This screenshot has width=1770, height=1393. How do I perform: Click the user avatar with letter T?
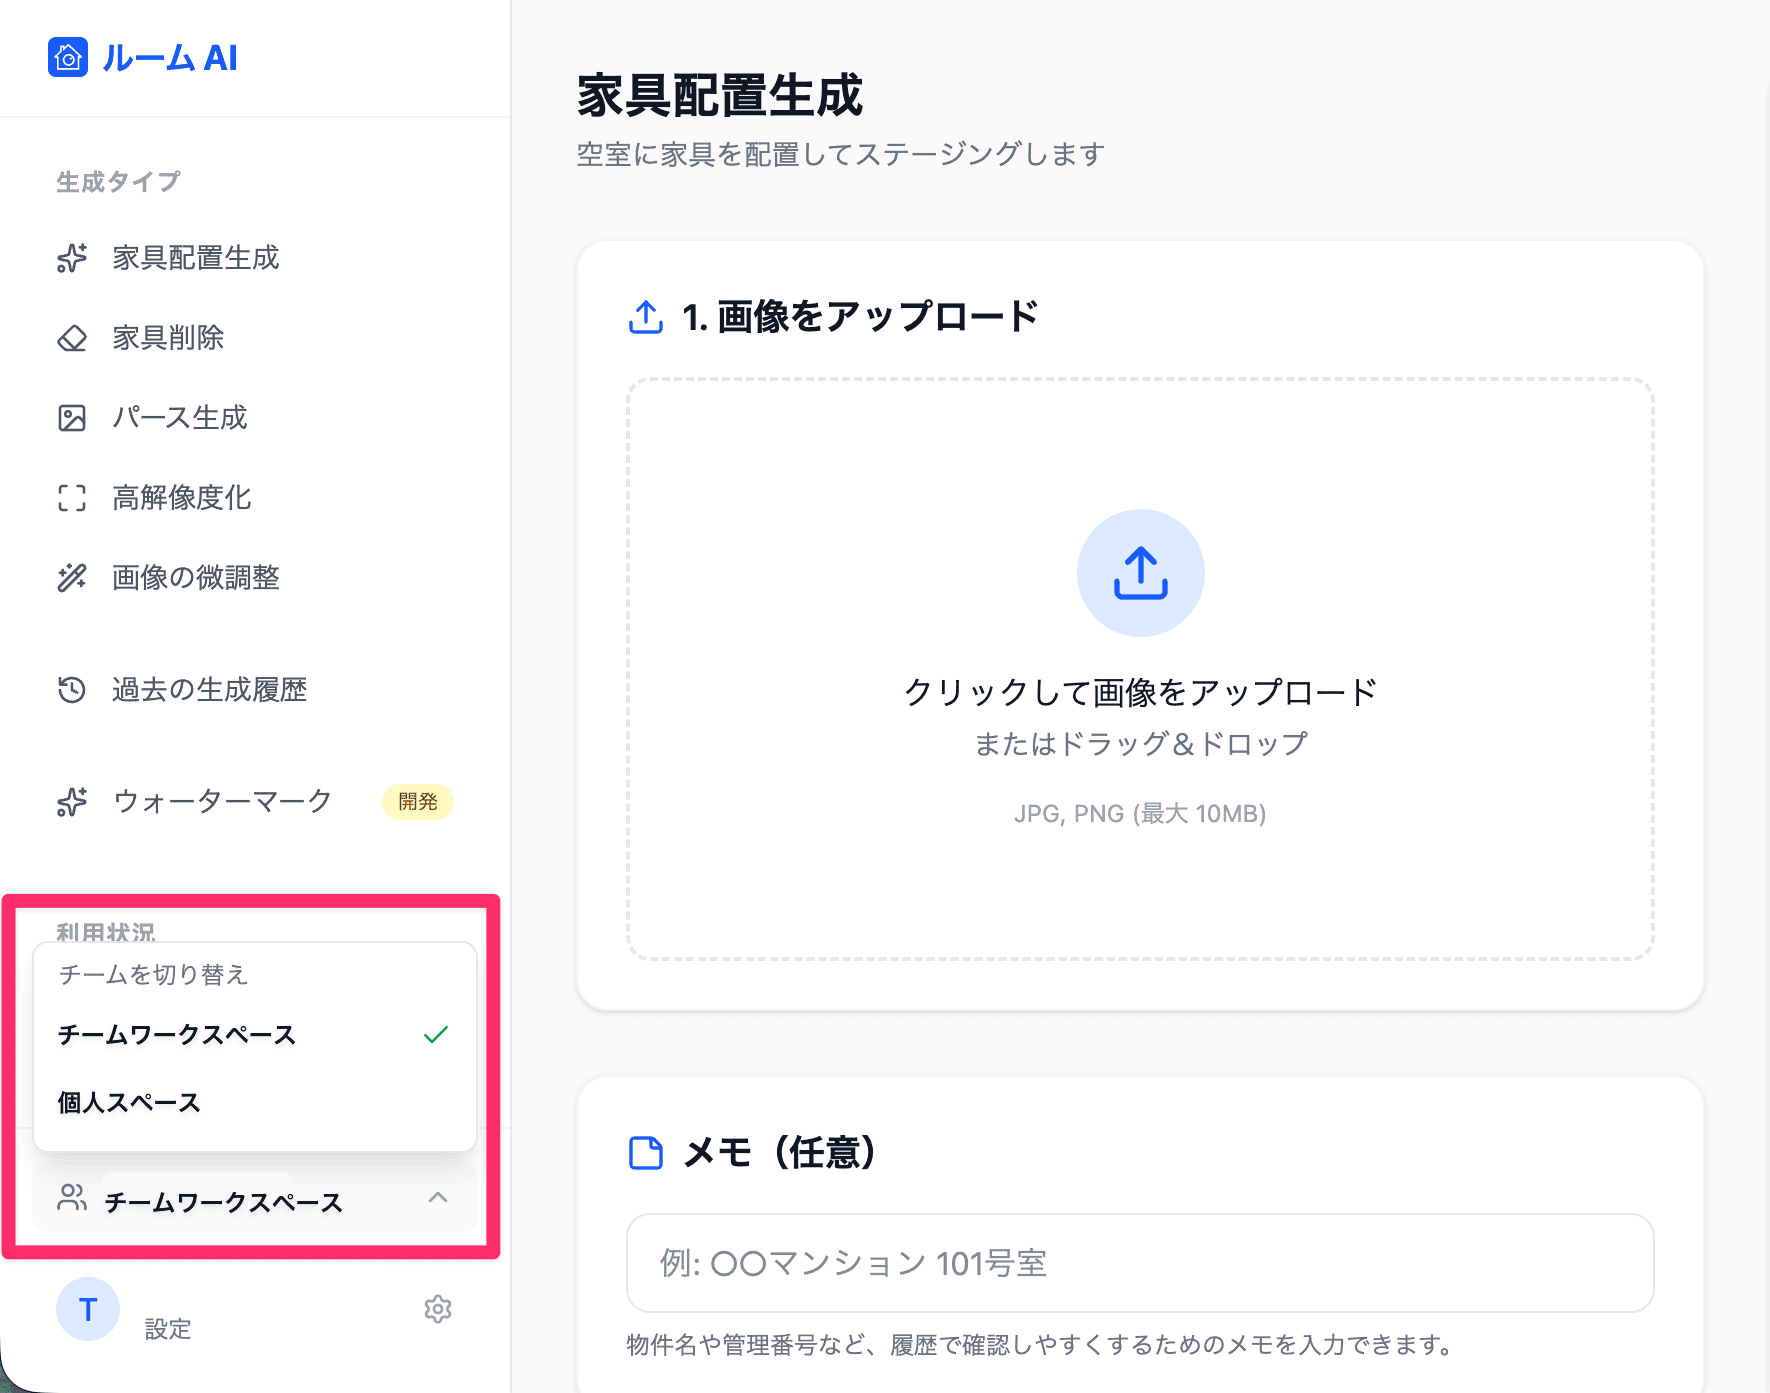click(88, 1309)
